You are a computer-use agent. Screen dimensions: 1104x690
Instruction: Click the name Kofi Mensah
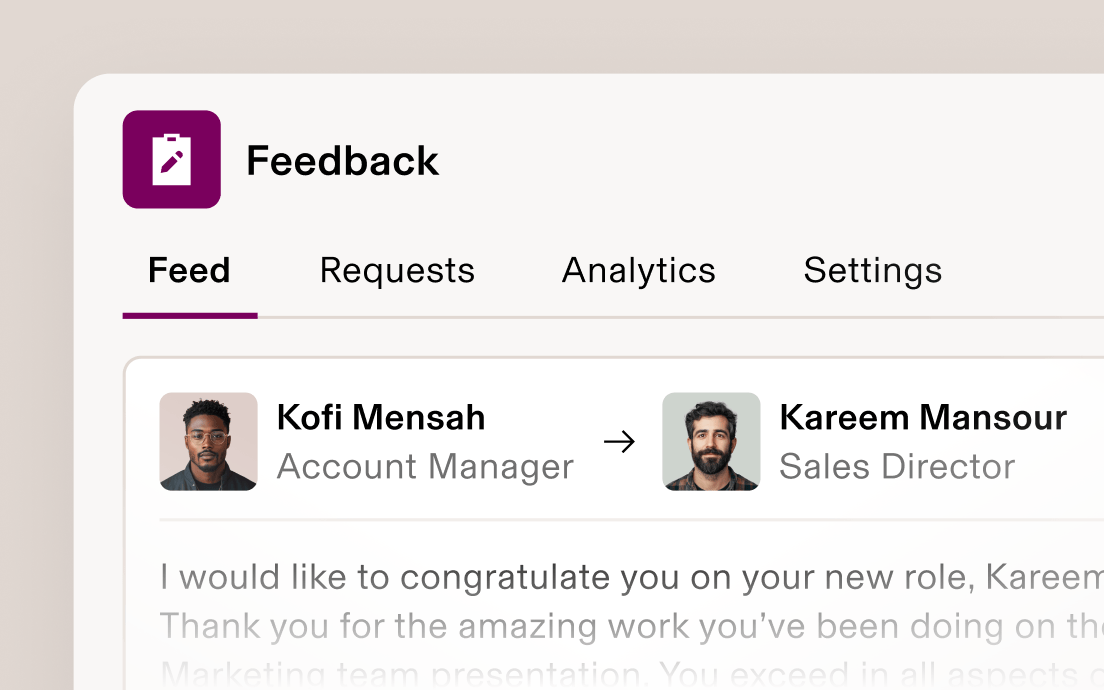coord(380,417)
